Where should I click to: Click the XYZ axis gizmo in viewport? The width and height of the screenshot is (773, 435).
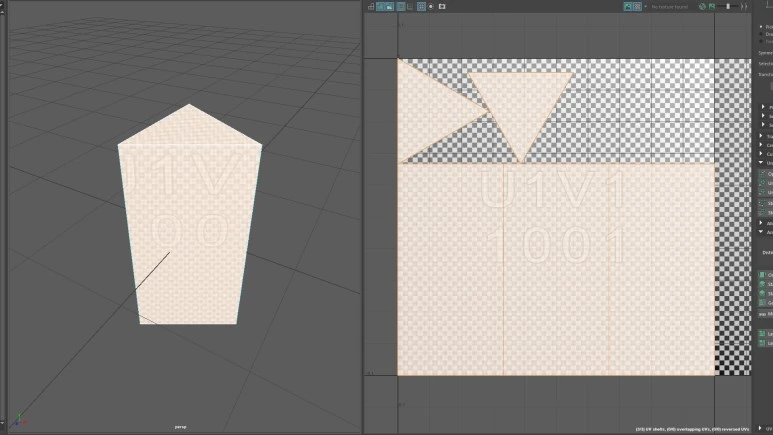20,420
